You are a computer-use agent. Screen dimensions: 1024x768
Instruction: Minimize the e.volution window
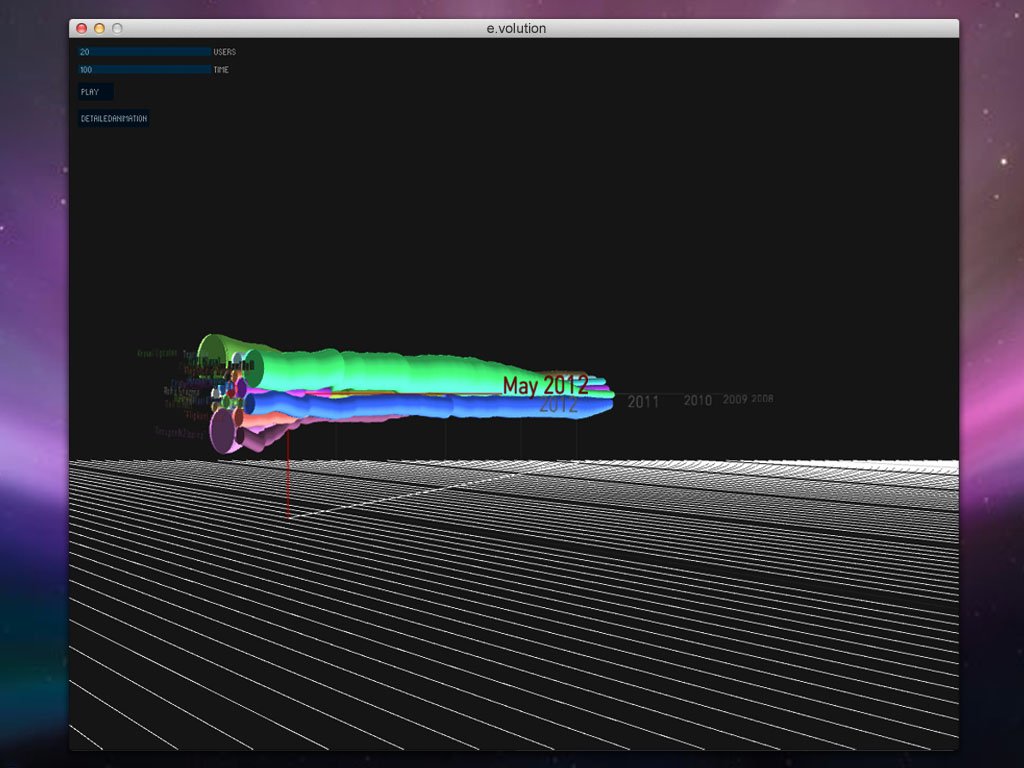tap(99, 28)
